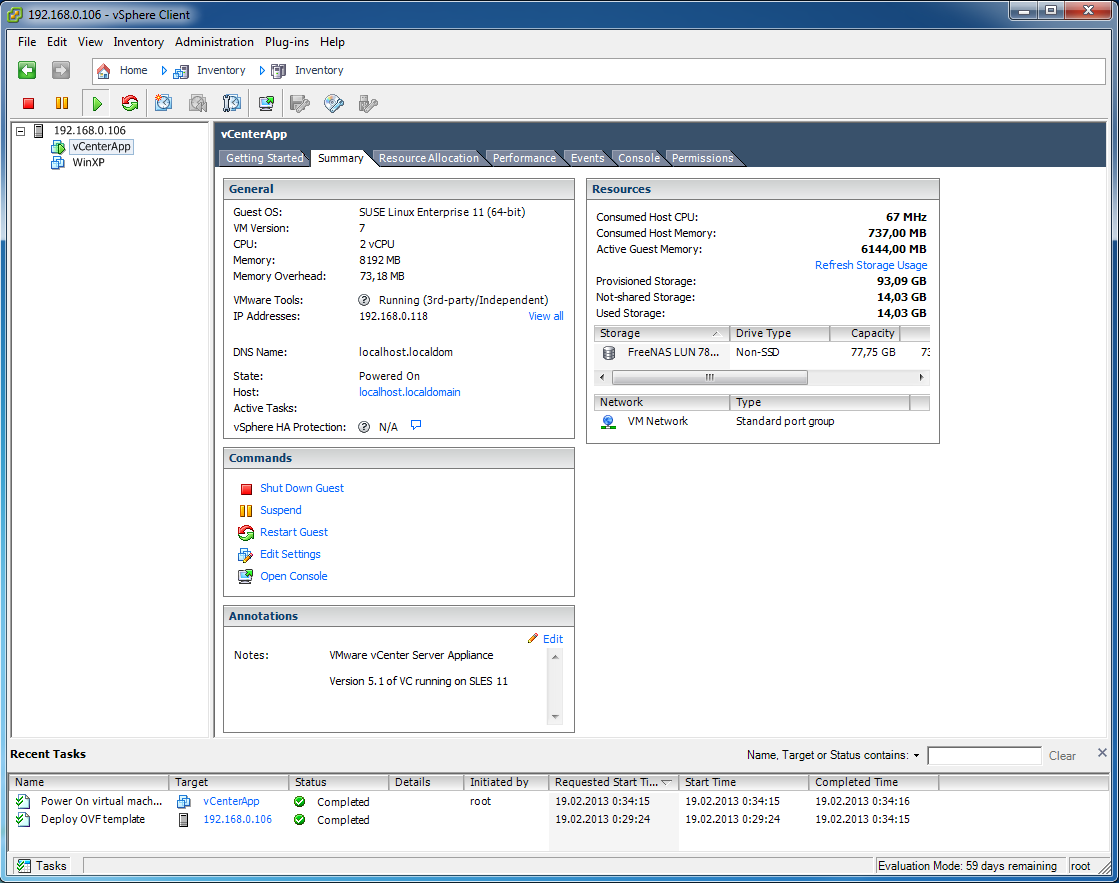Power on VM with green play icon
The image size is (1119, 883).
click(97, 104)
